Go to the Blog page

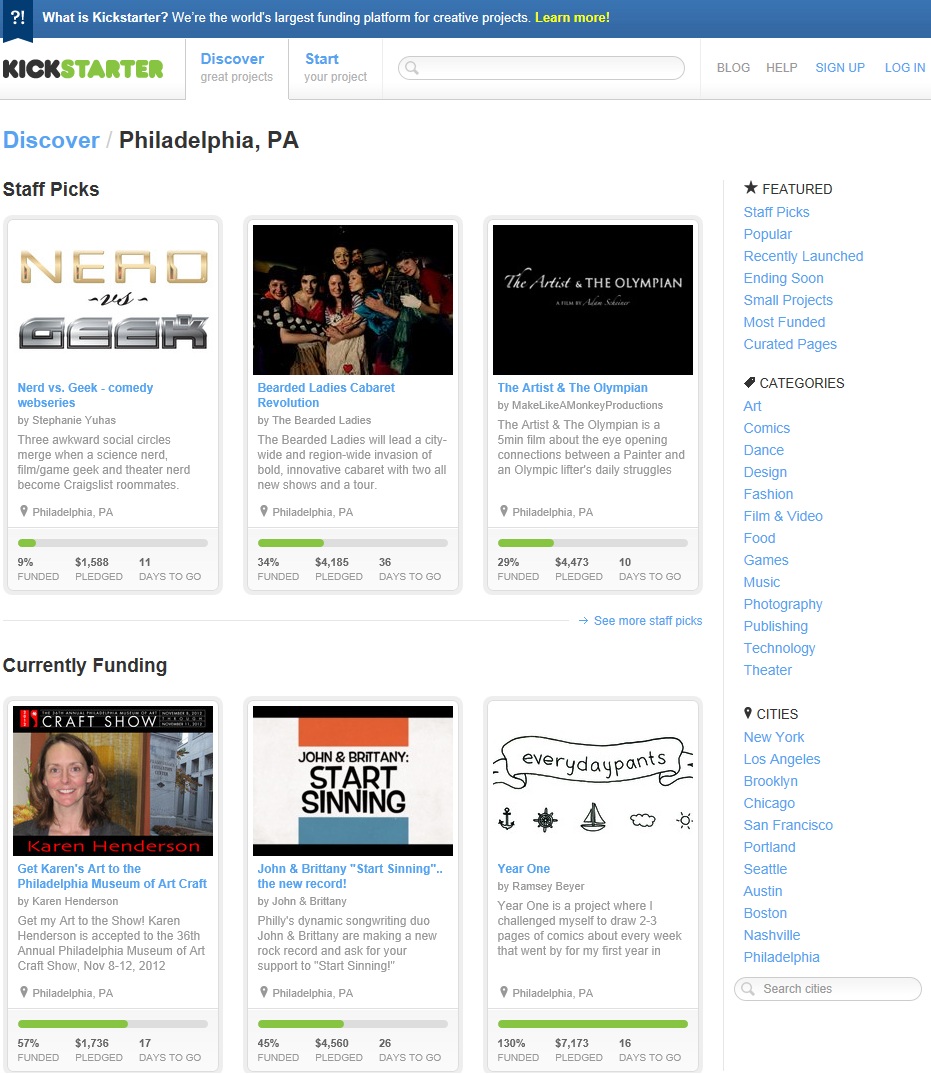pyautogui.click(x=733, y=68)
